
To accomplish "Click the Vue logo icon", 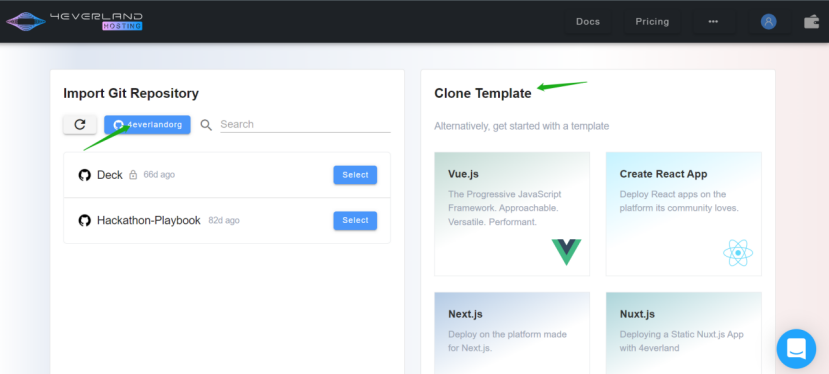I will point(566,252).
